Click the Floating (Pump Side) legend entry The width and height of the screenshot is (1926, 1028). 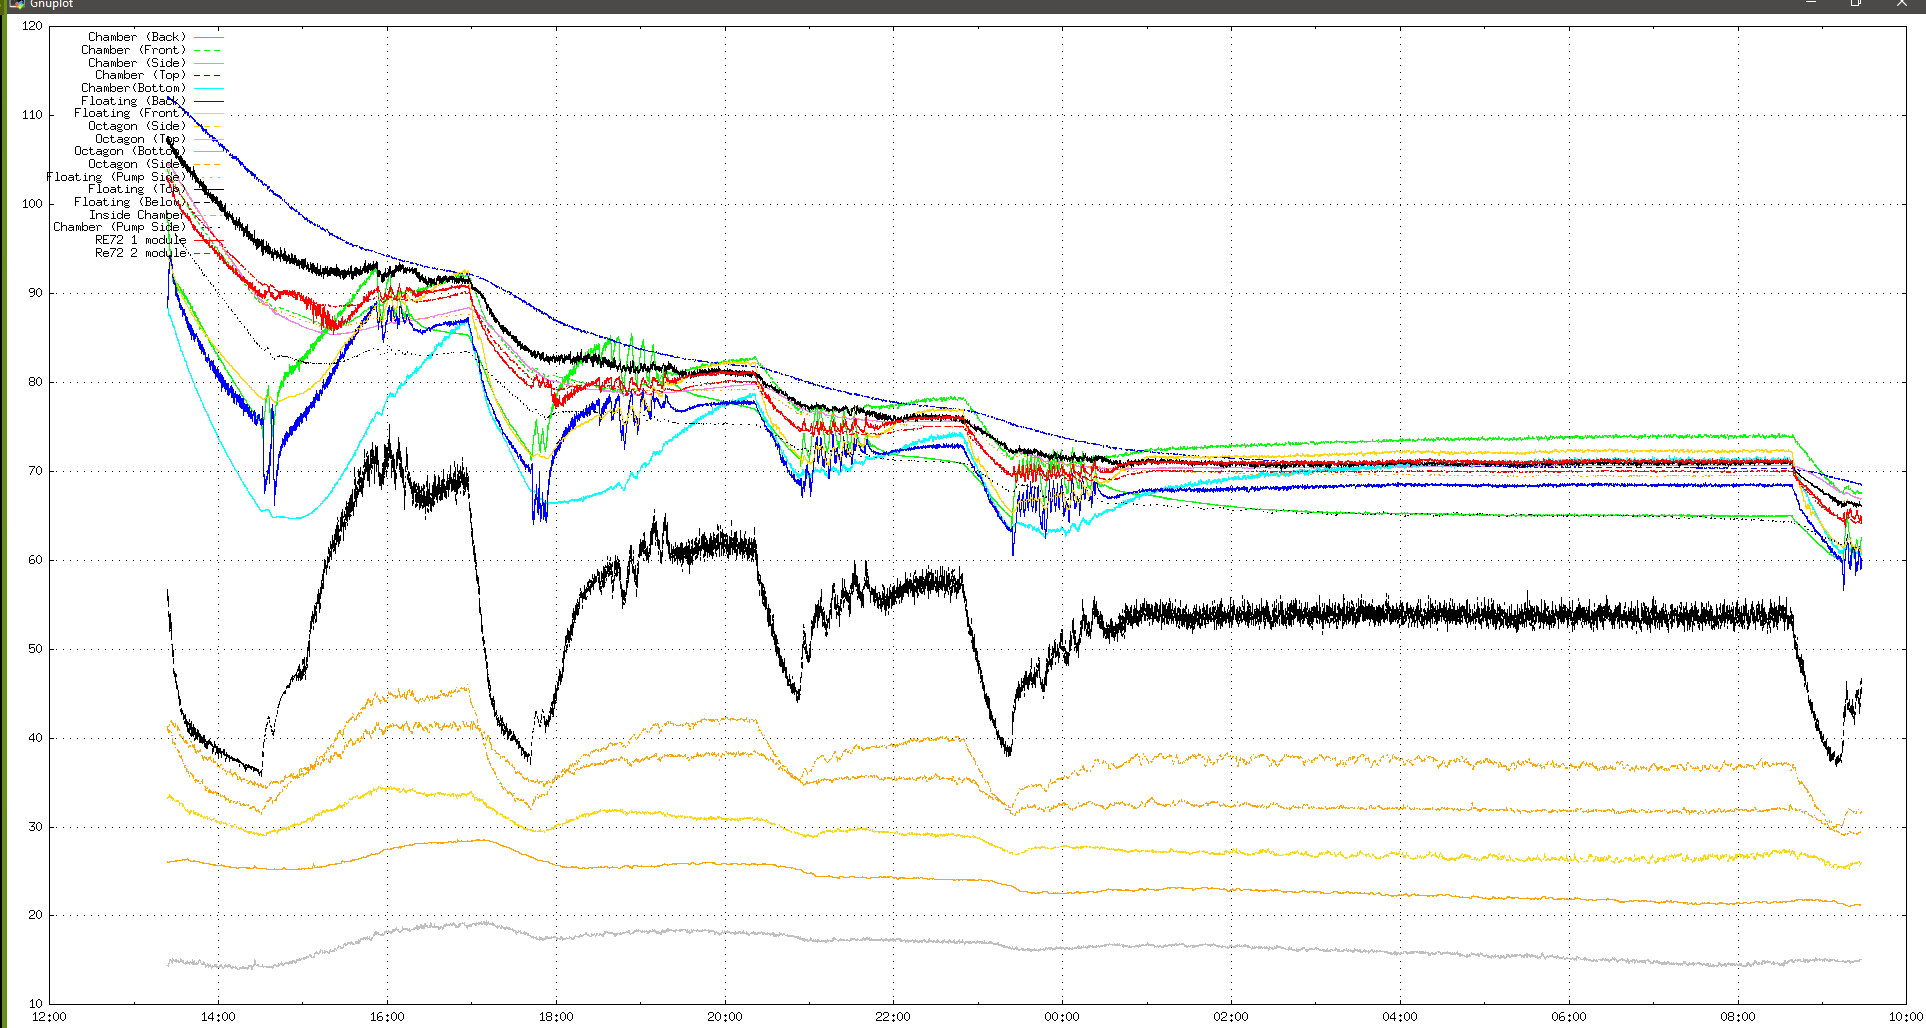pos(116,177)
